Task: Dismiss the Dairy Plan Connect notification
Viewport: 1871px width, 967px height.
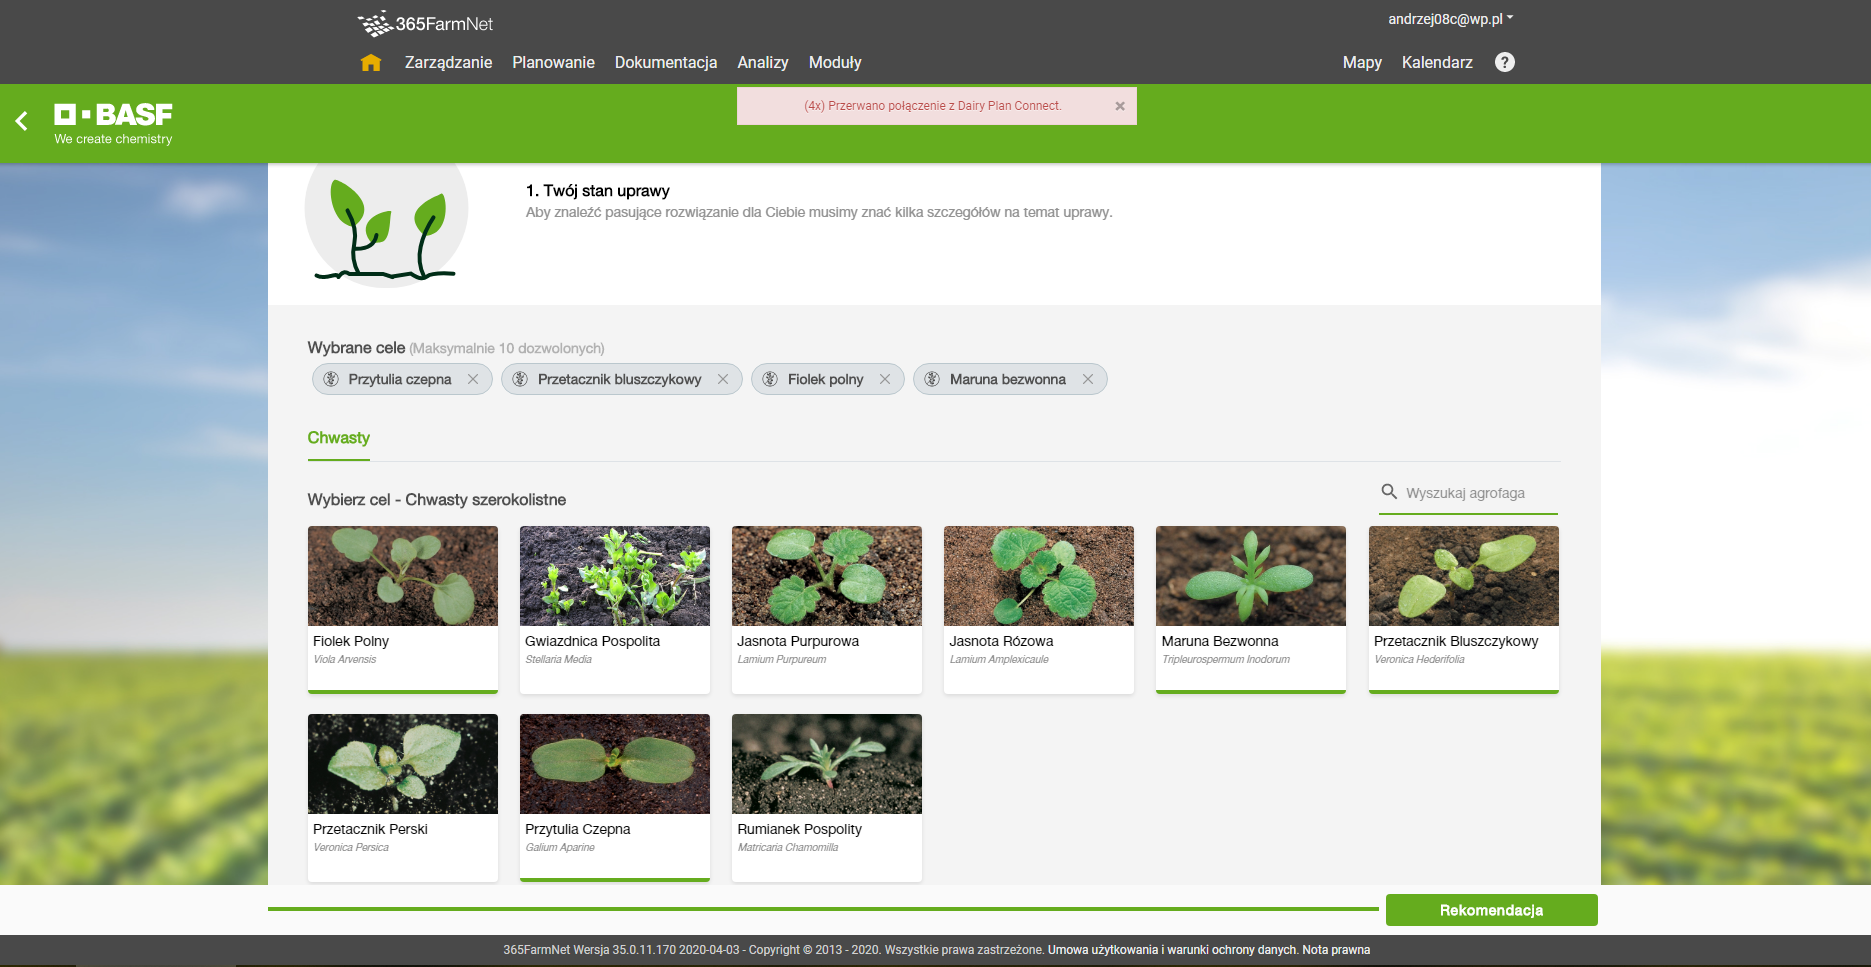Action: point(1120,106)
